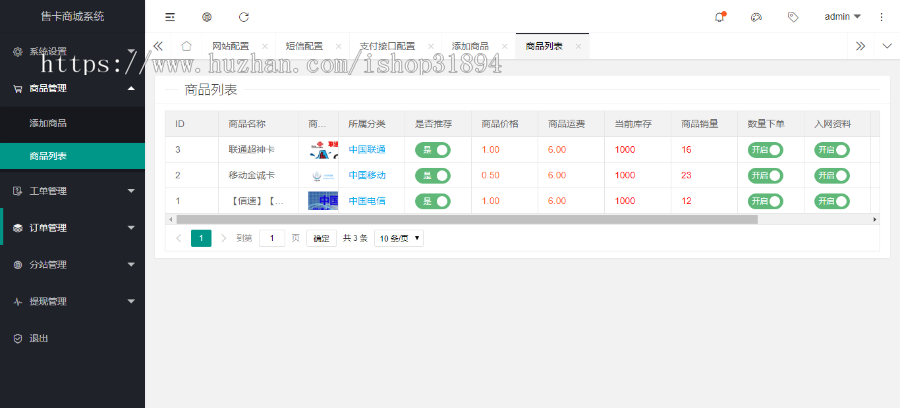
Task: Close the 支付接口配置 tab
Action: click(x=430, y=46)
